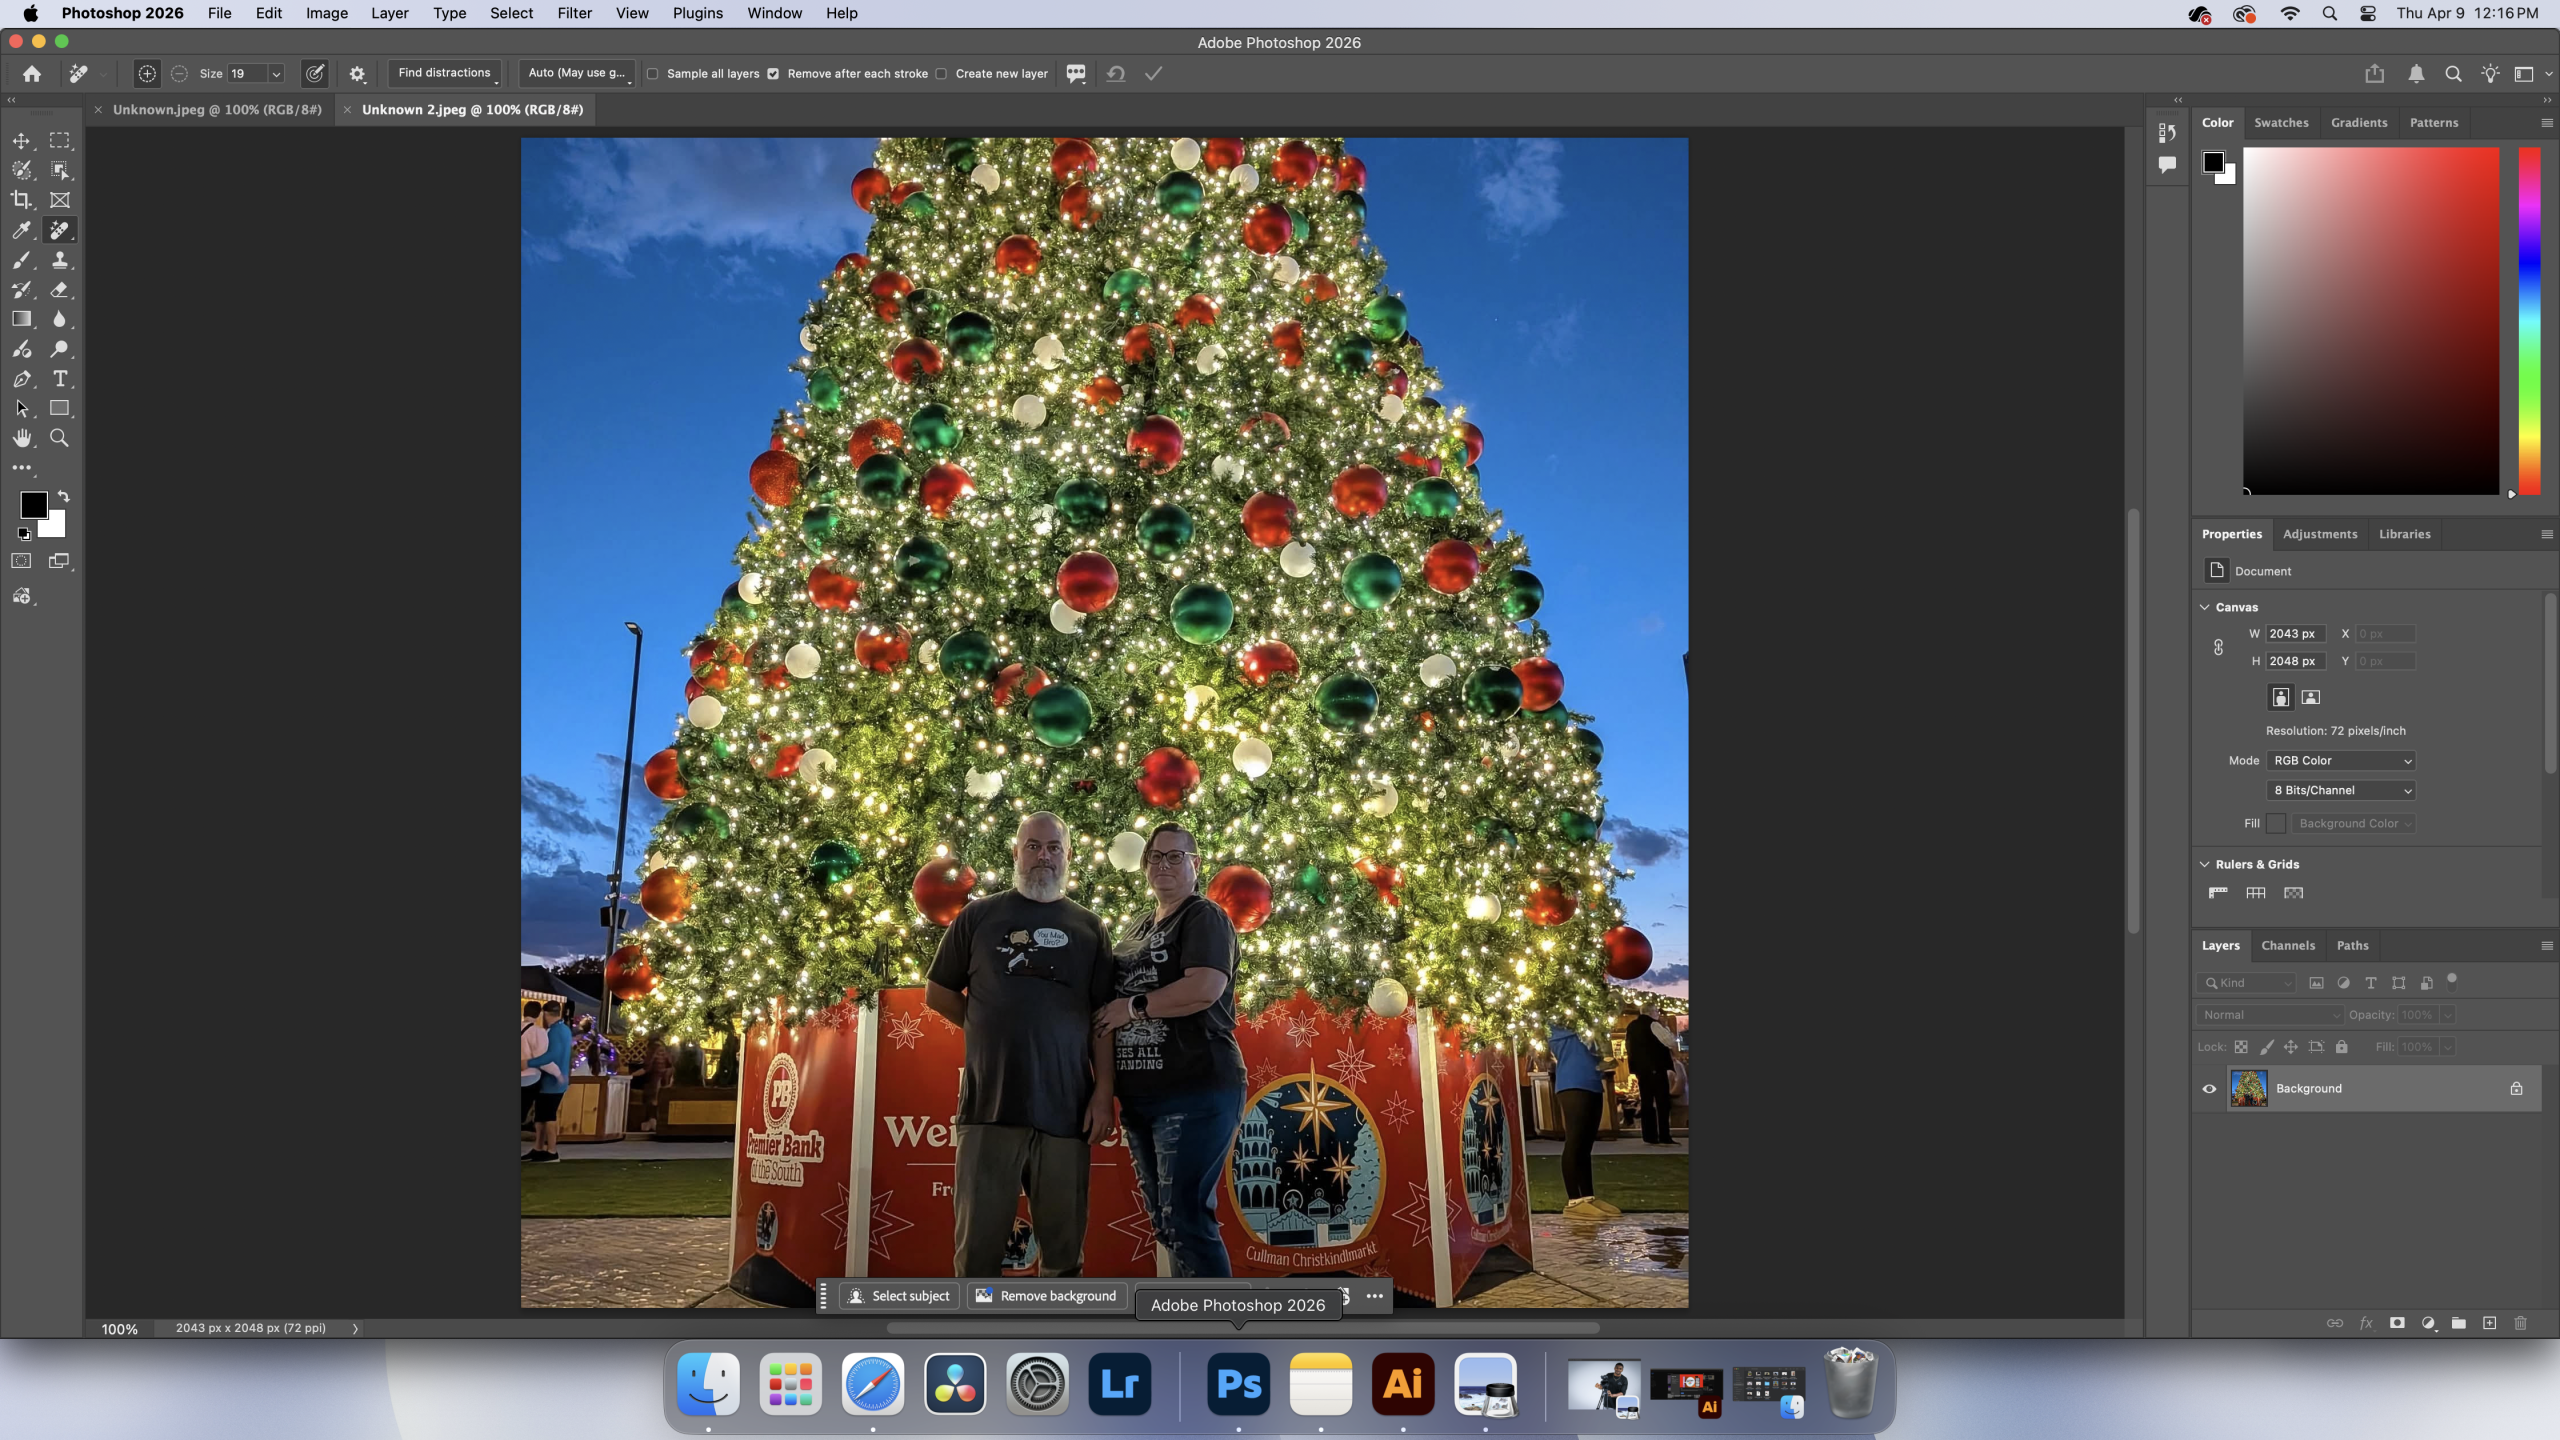The image size is (2560, 1440).
Task: Select the Eraser tool
Action: 60,290
